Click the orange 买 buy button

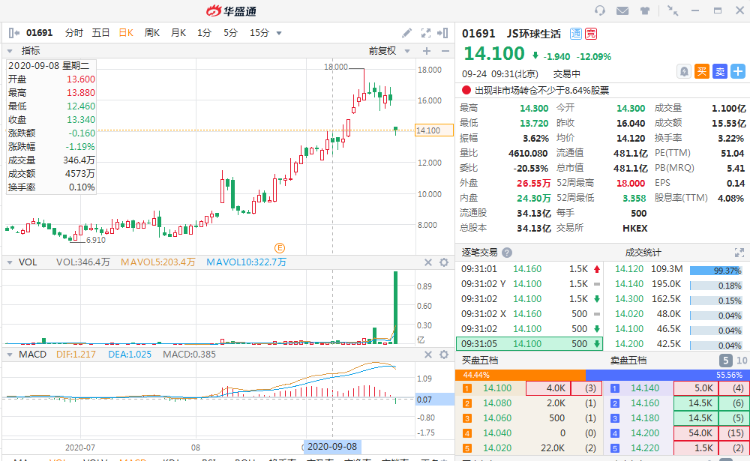tap(702, 72)
